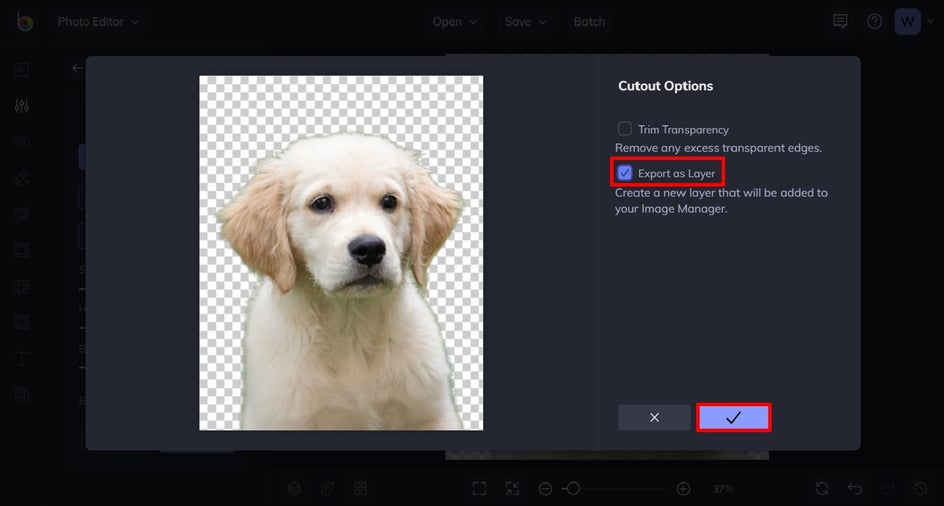
Task: Open the Graphics shapes icon in sidebar
Action: click(22, 286)
